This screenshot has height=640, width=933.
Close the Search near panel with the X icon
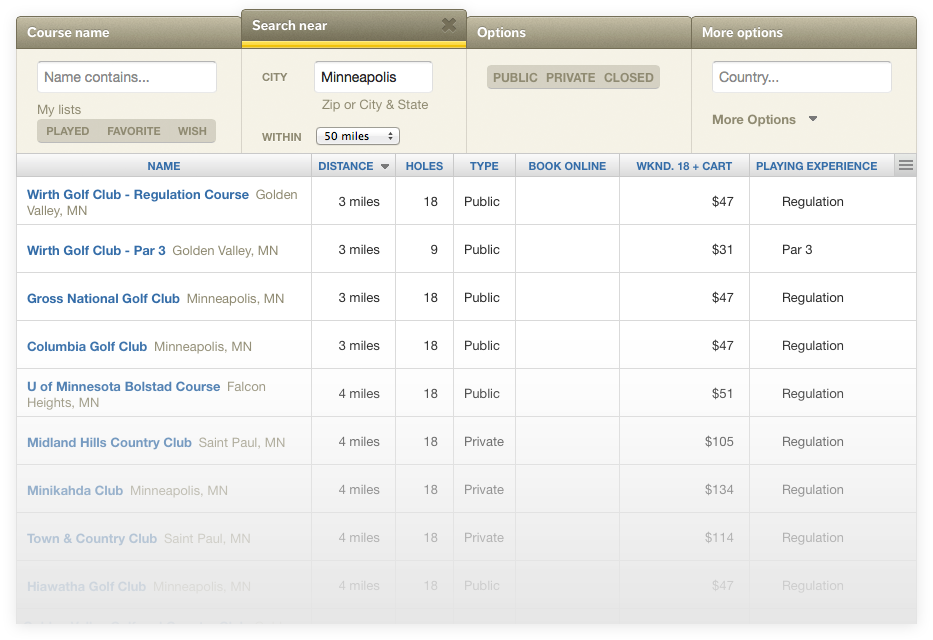pyautogui.click(x=449, y=26)
